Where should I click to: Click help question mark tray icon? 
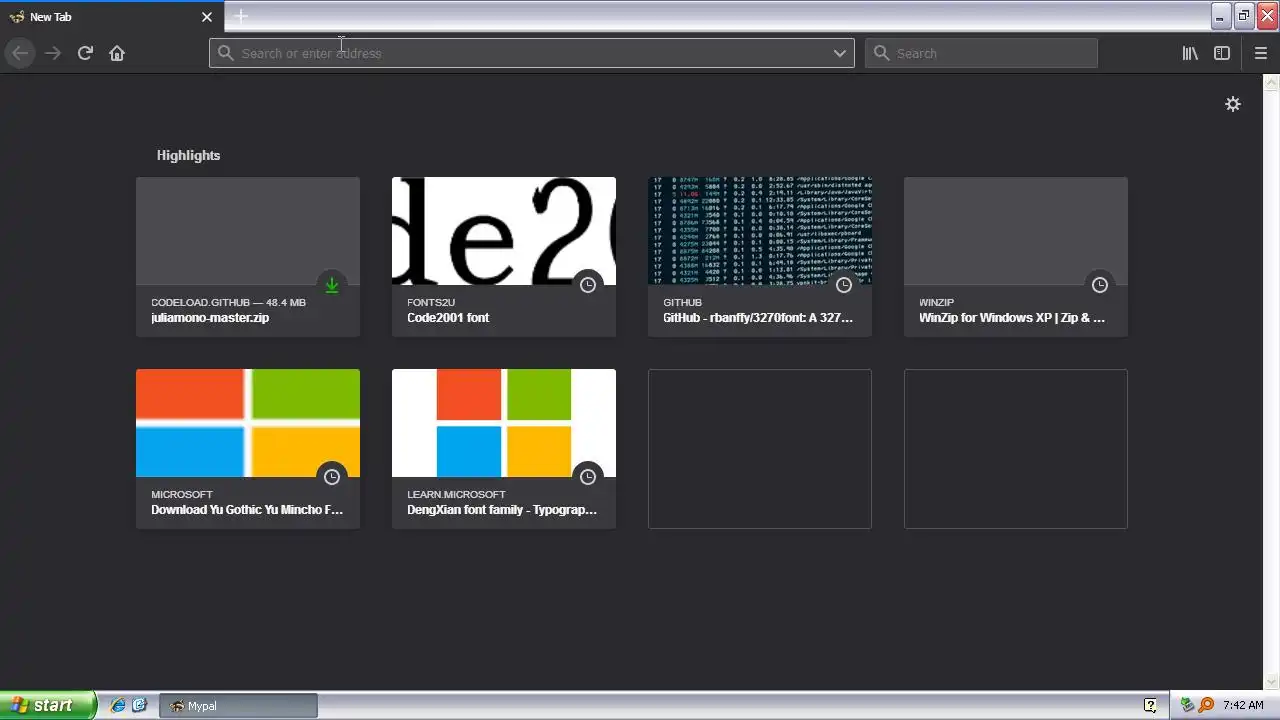1150,705
